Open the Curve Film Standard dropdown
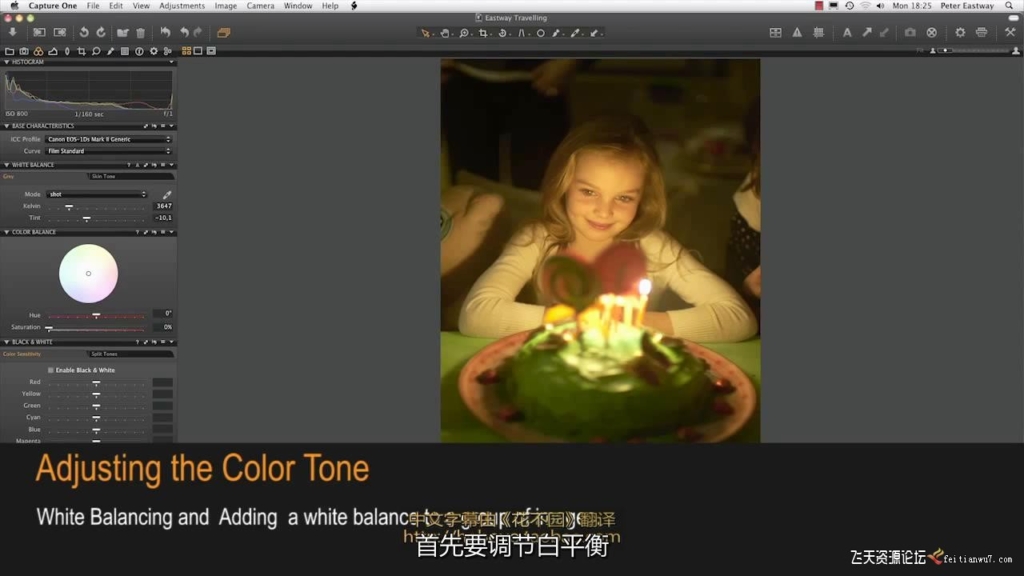 (108, 151)
